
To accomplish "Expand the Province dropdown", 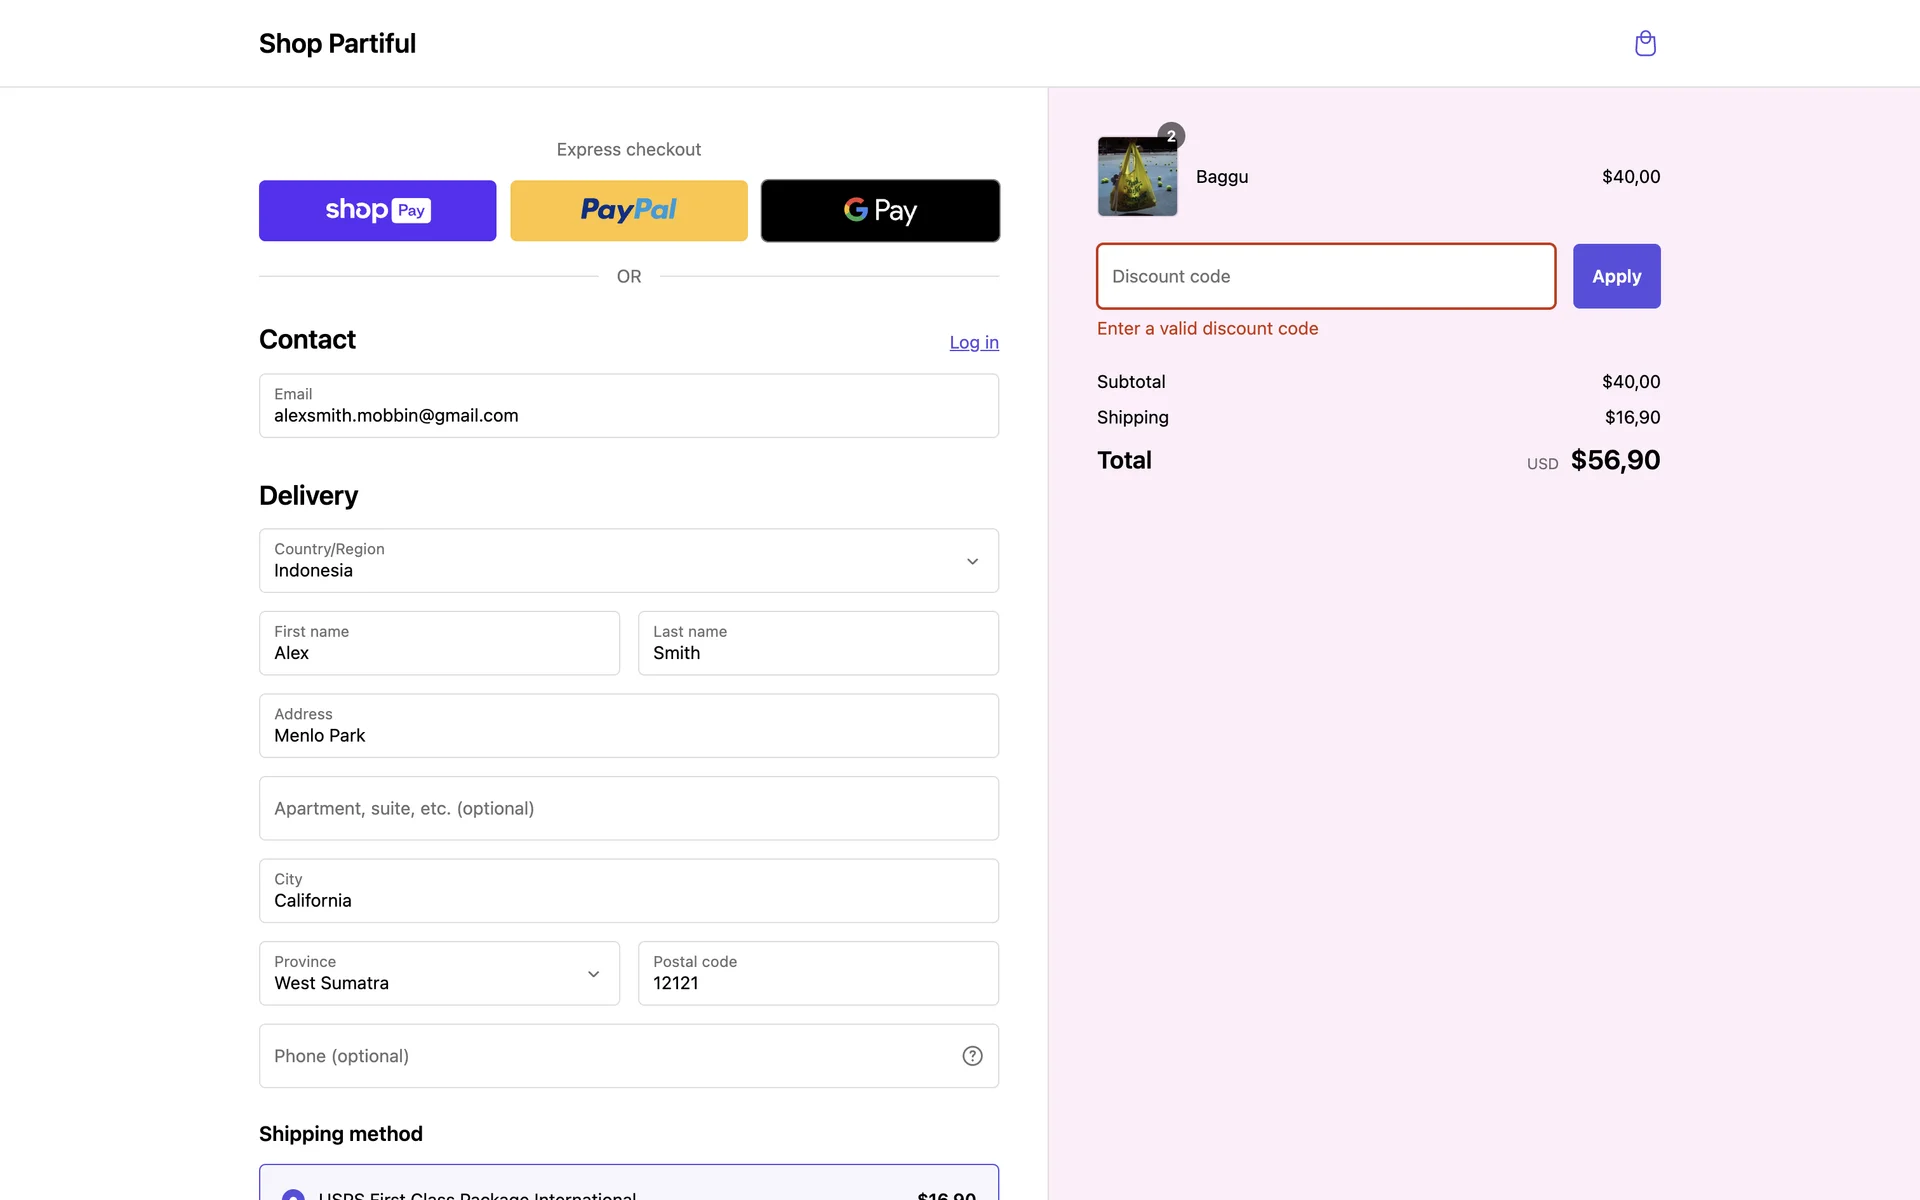I will (x=439, y=973).
